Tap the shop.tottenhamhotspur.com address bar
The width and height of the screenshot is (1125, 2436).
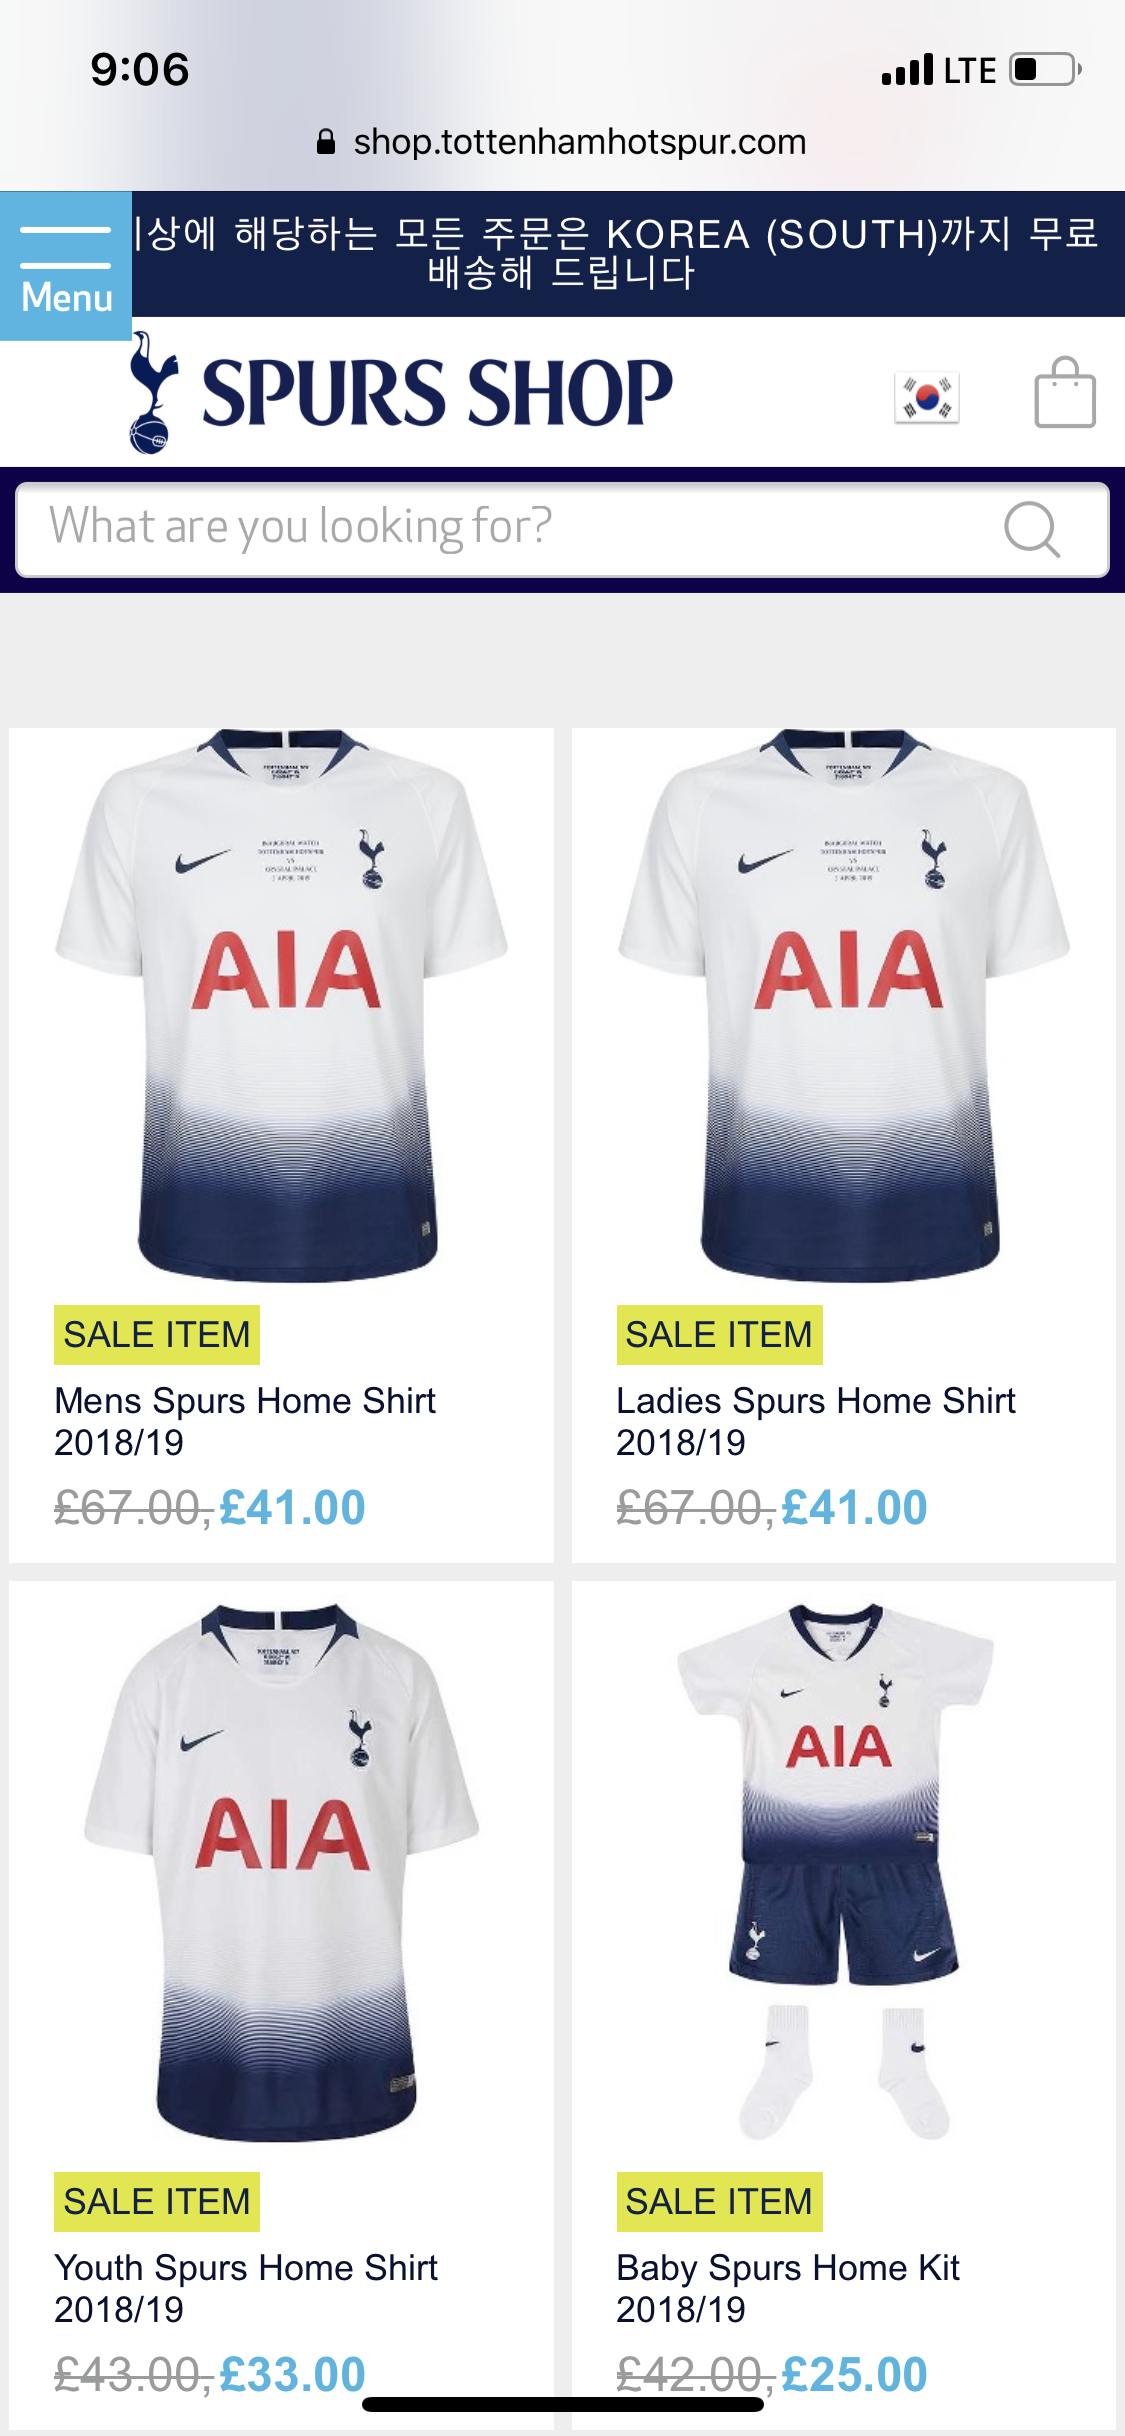(562, 142)
